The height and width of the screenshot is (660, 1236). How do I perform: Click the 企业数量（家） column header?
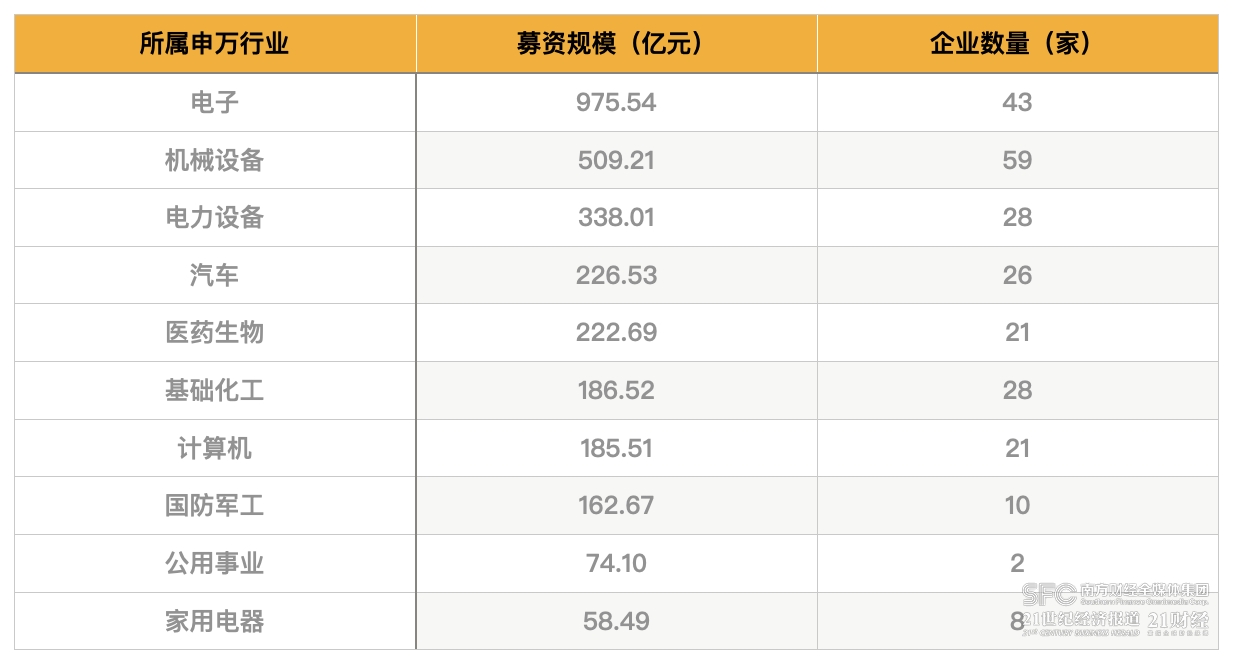click(x=1018, y=44)
